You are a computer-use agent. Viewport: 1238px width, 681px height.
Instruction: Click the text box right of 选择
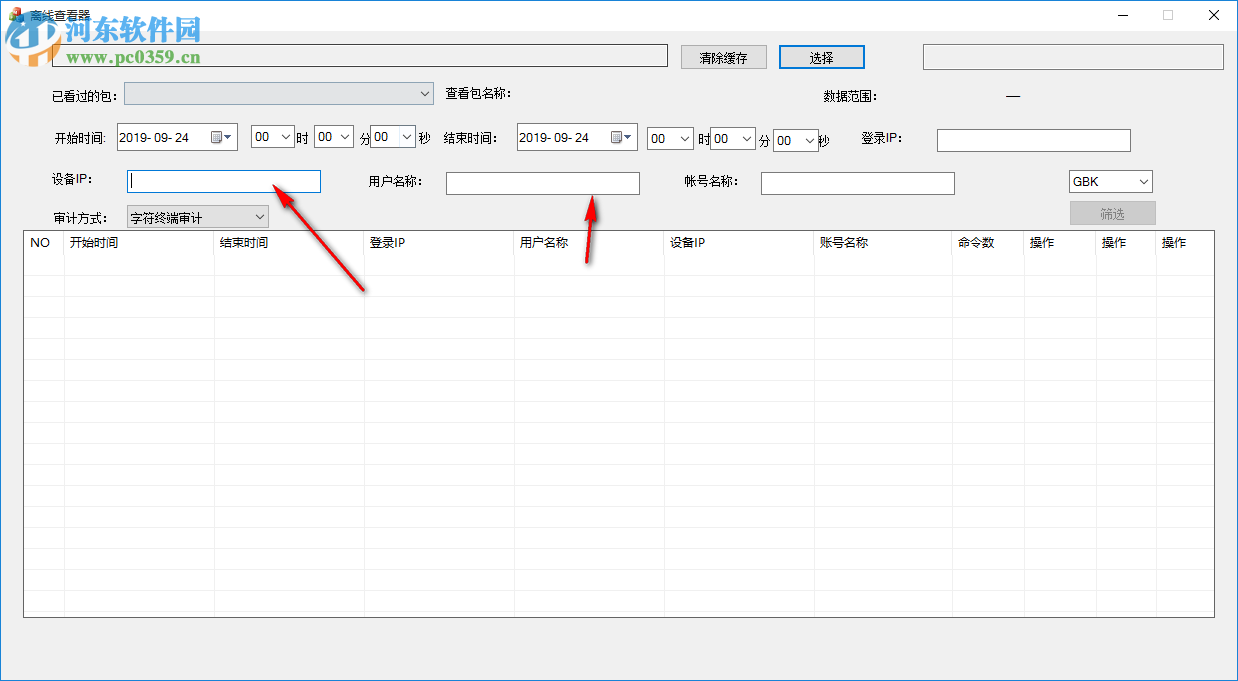coord(1073,57)
